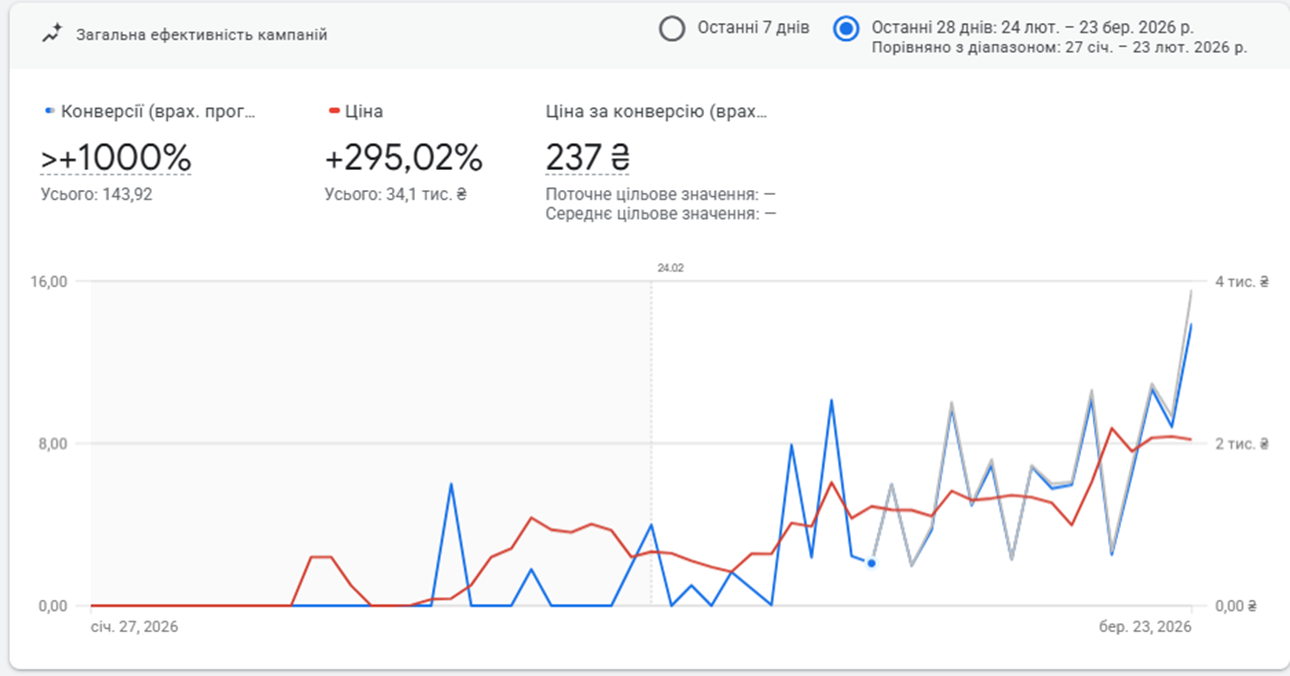Click the blue highlighted data point on the chart

coord(871,563)
